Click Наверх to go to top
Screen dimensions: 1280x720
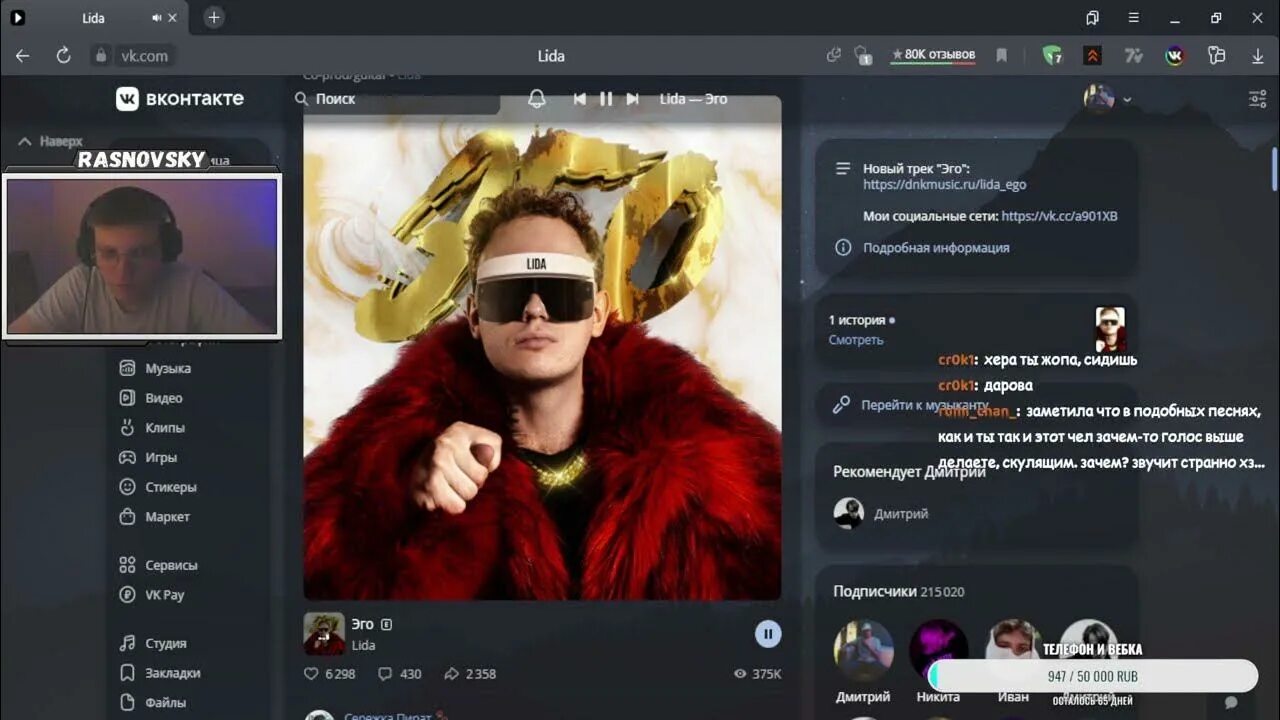50,141
